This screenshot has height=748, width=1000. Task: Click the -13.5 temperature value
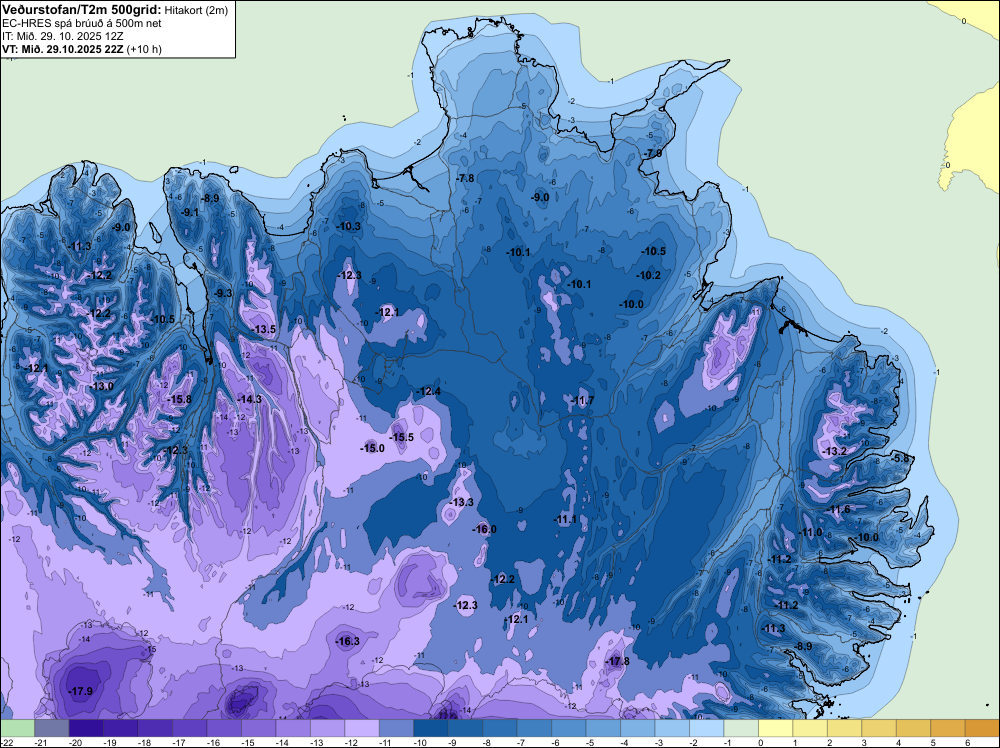pyautogui.click(x=264, y=330)
